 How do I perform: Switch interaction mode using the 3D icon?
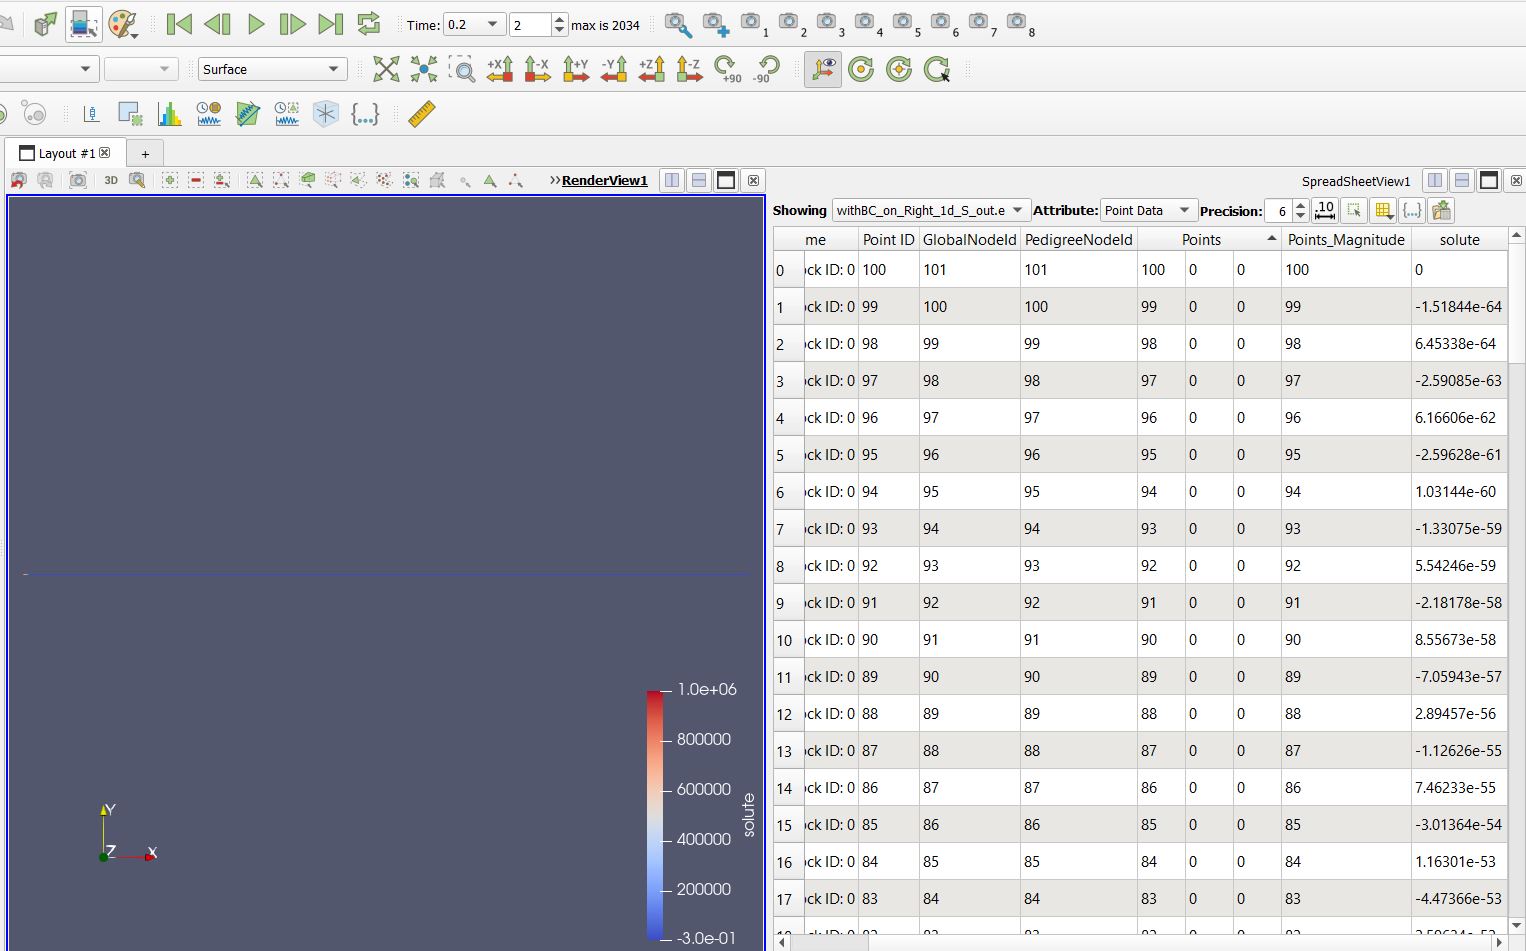point(111,180)
